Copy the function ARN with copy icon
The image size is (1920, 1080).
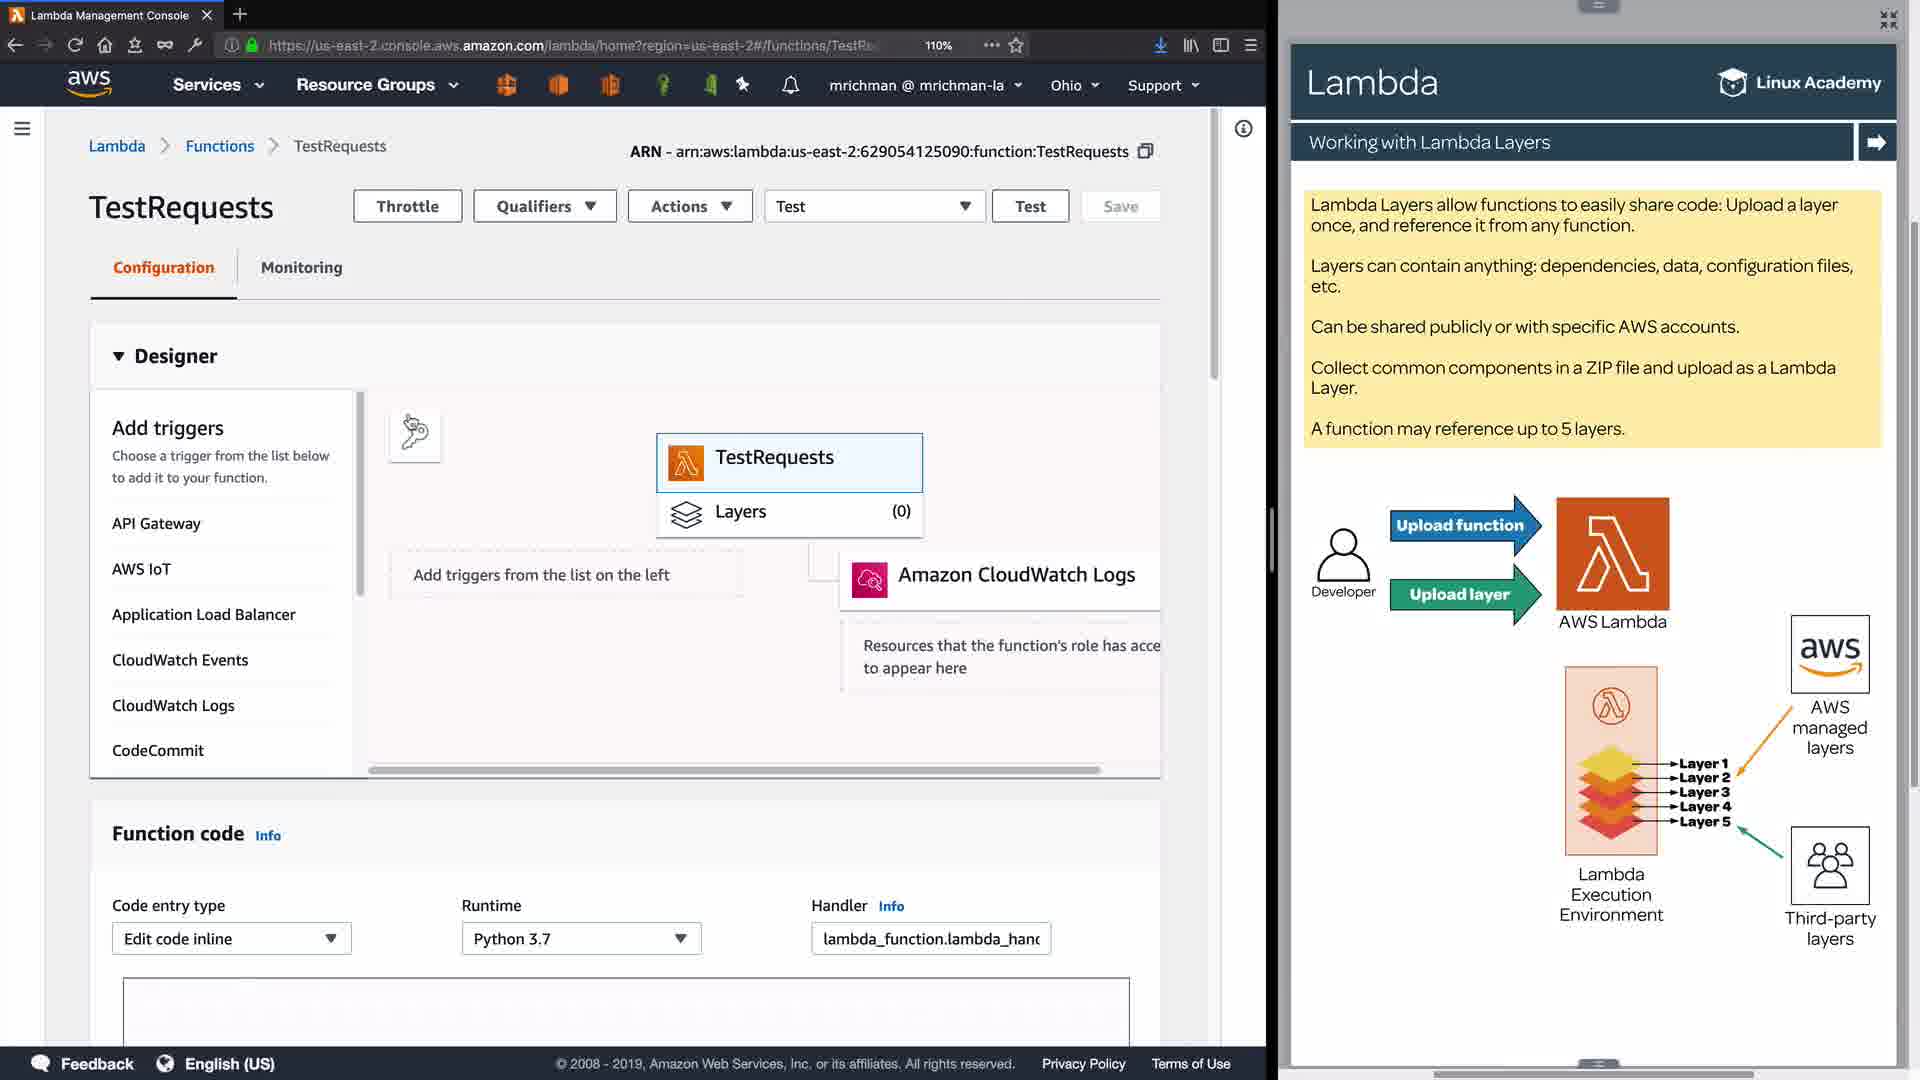1146,151
